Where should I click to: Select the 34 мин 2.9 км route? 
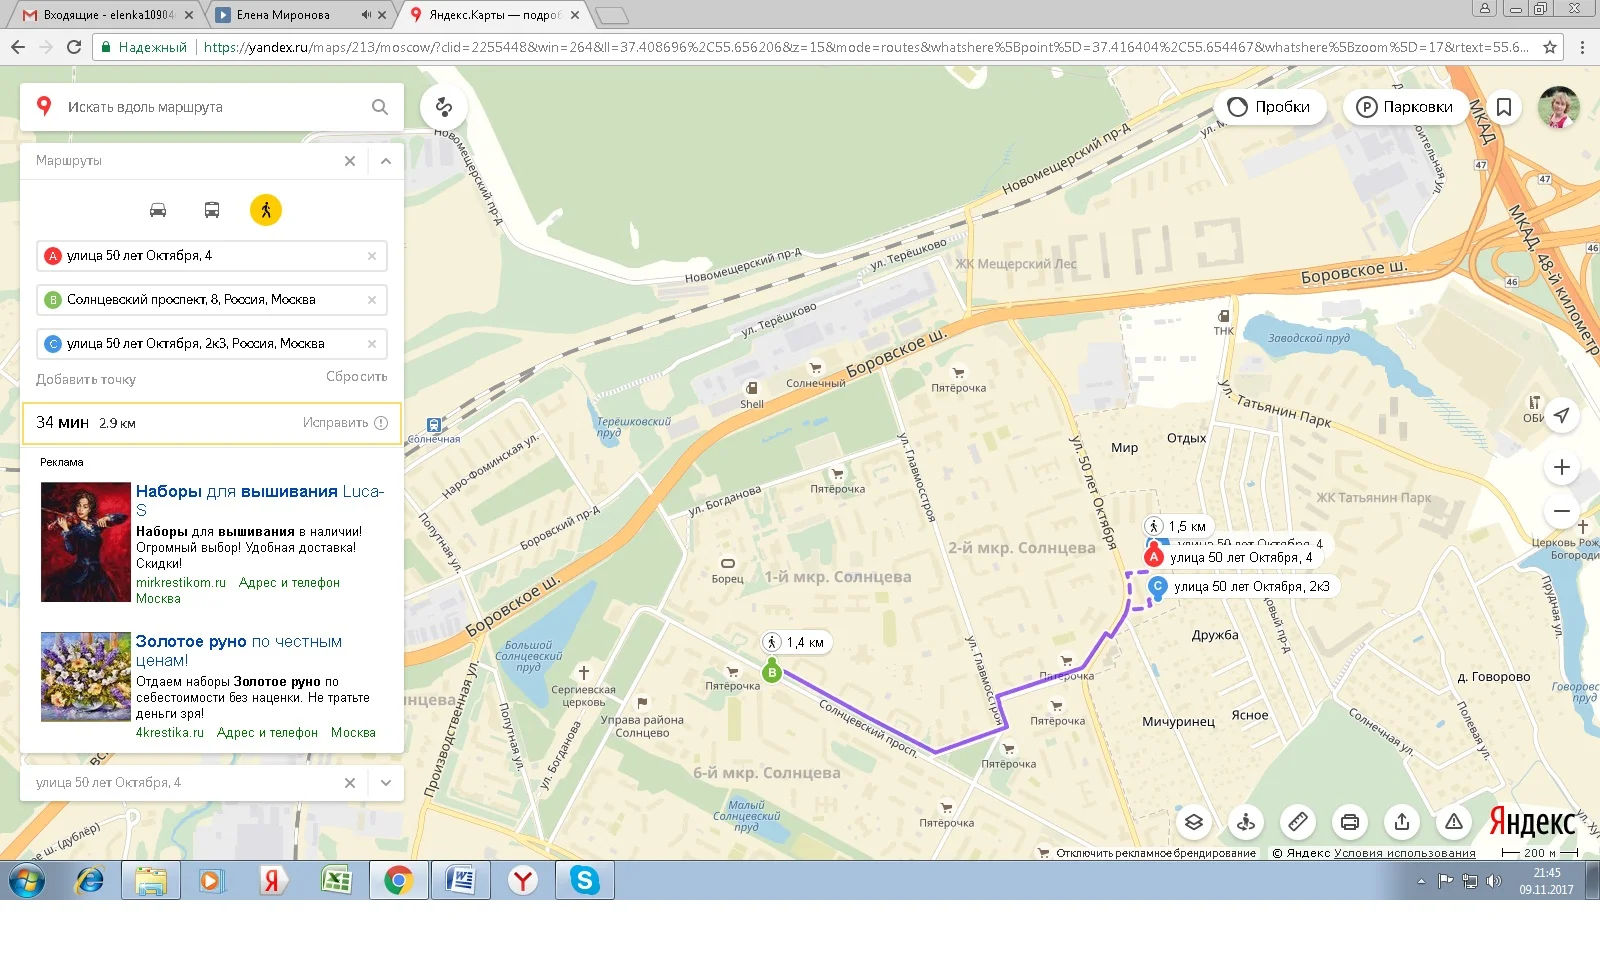pos(212,423)
